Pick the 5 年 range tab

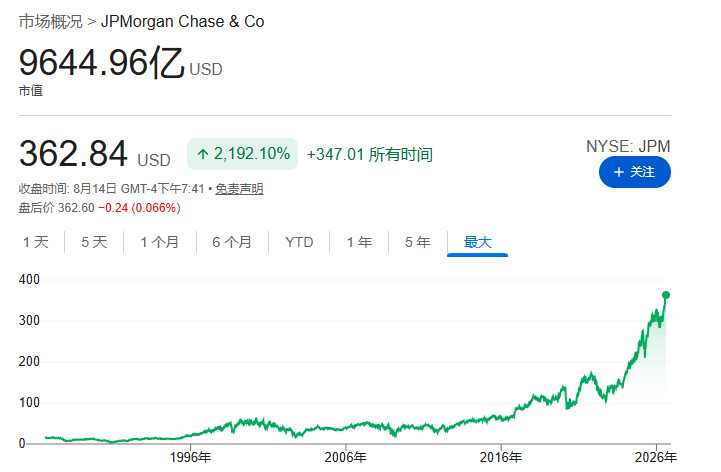click(x=418, y=242)
